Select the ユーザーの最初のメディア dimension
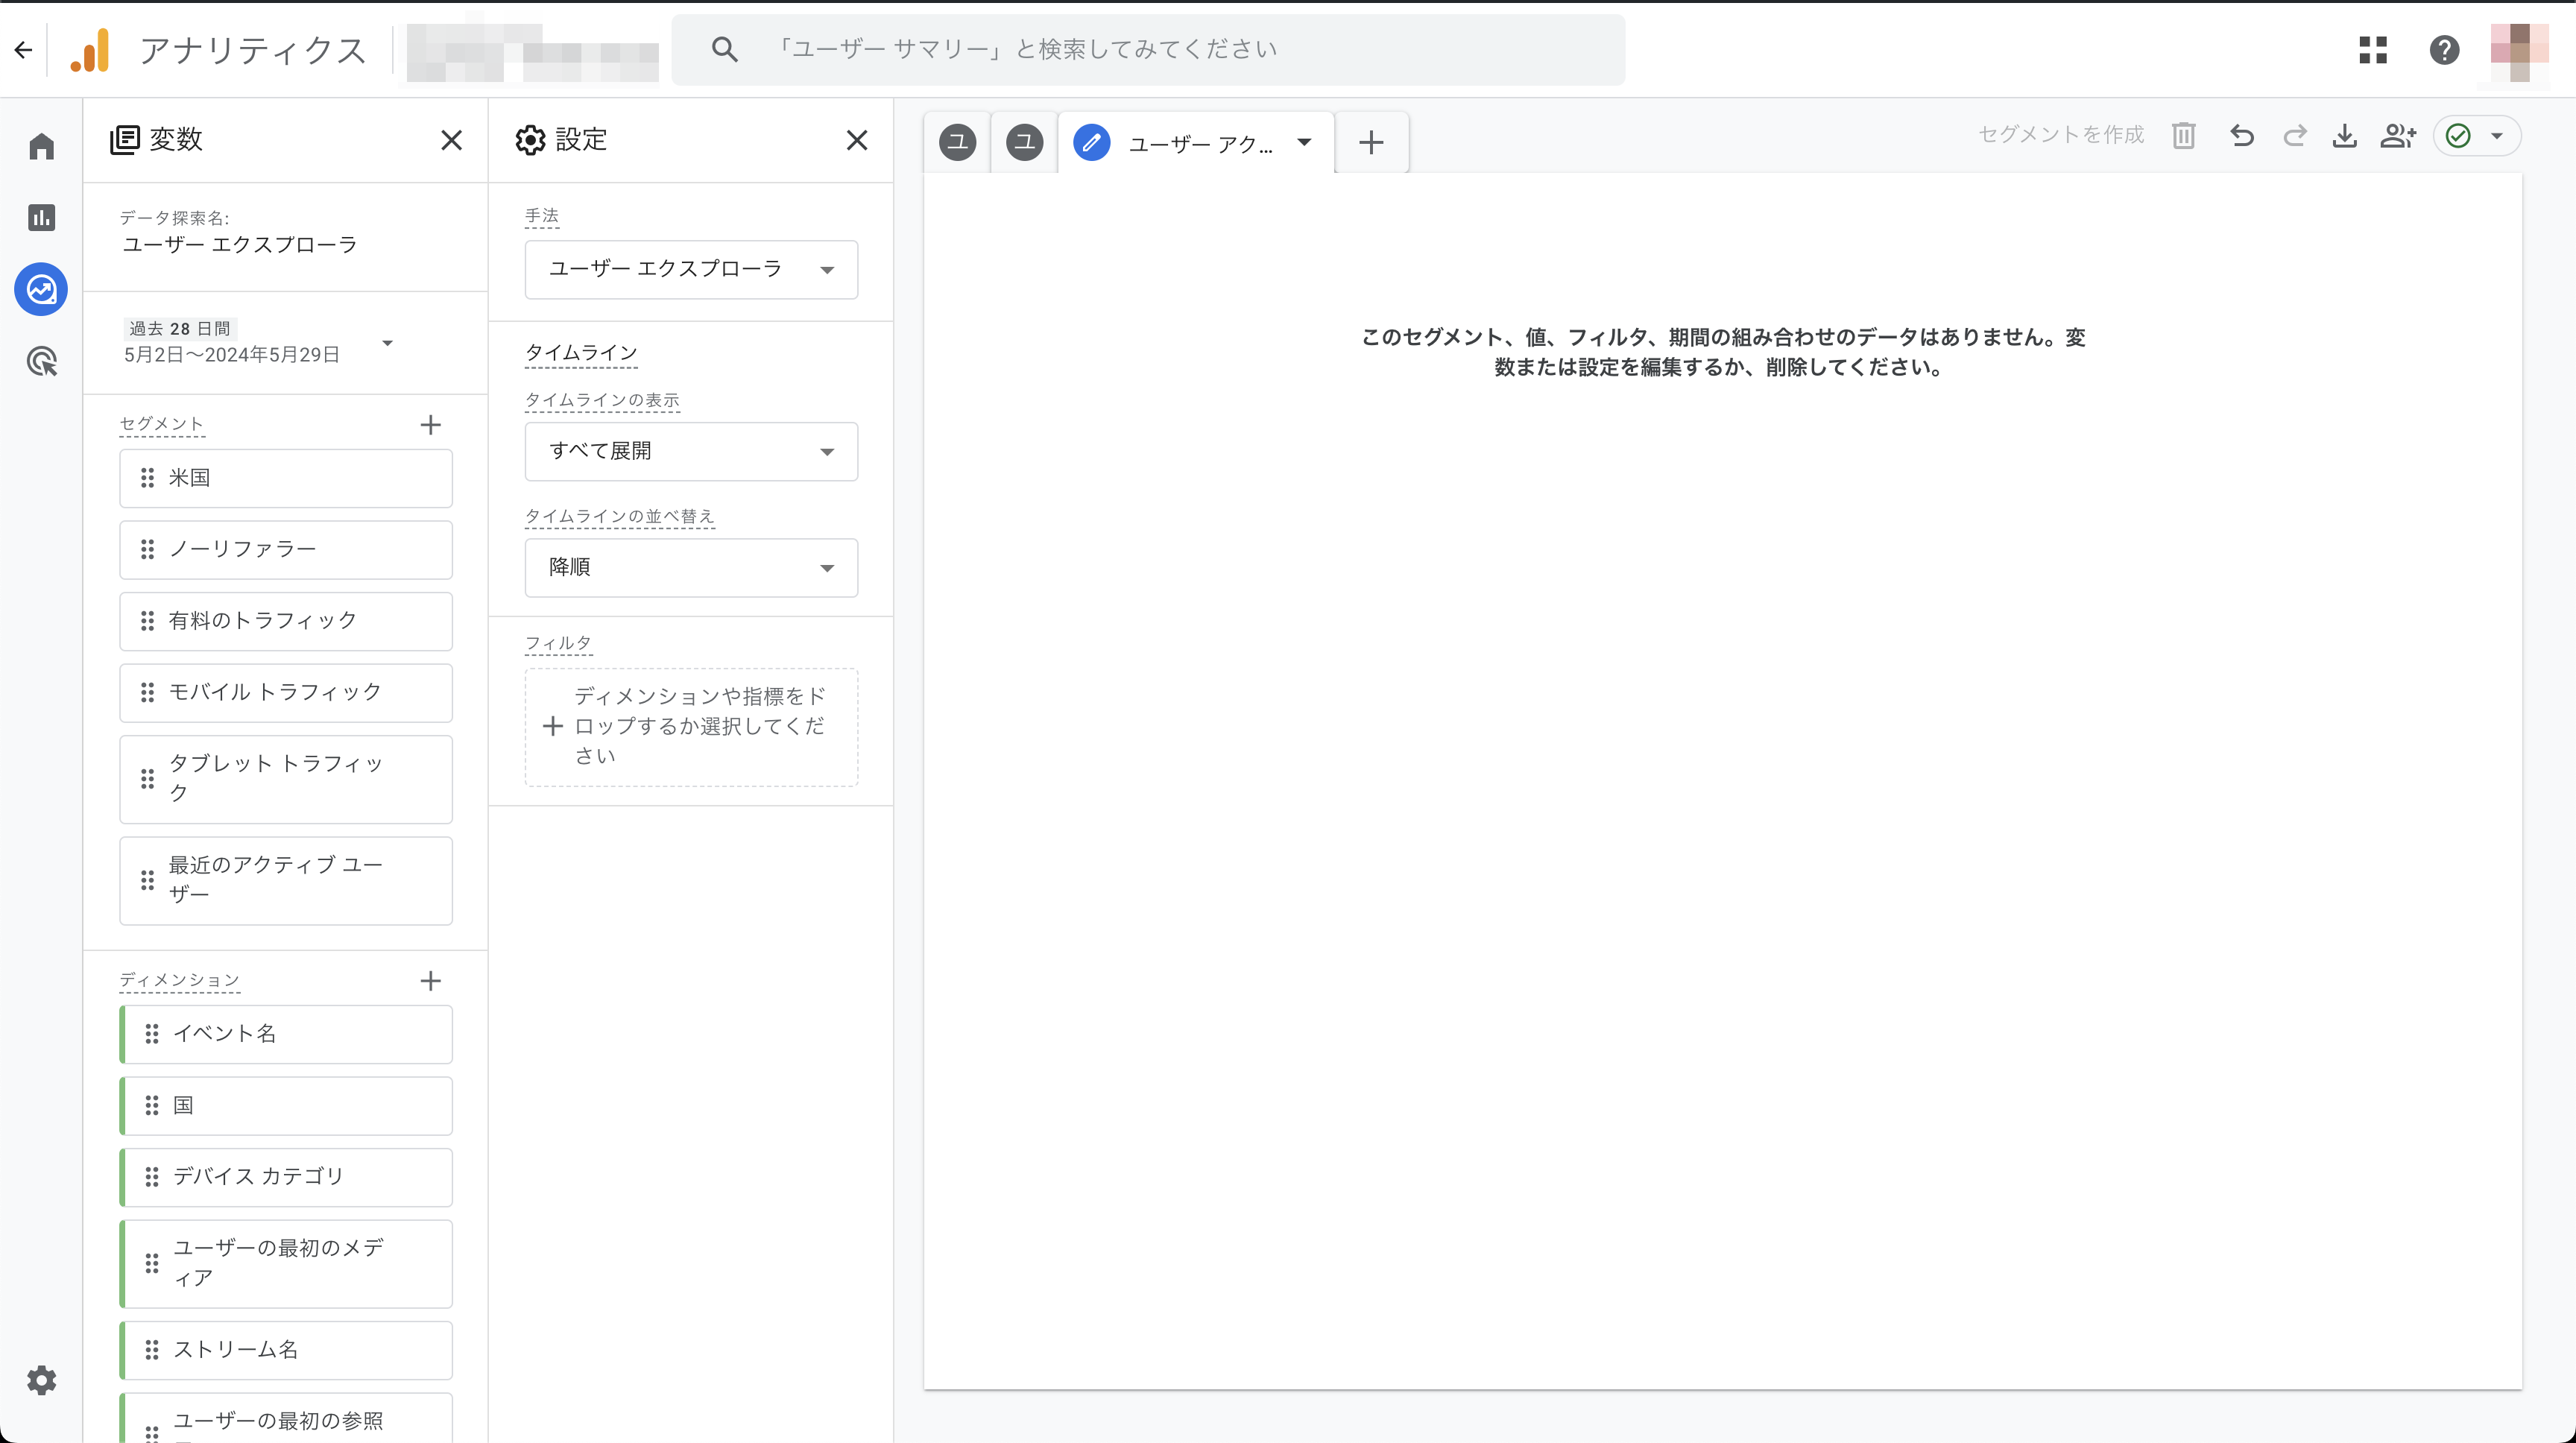 click(x=286, y=1263)
